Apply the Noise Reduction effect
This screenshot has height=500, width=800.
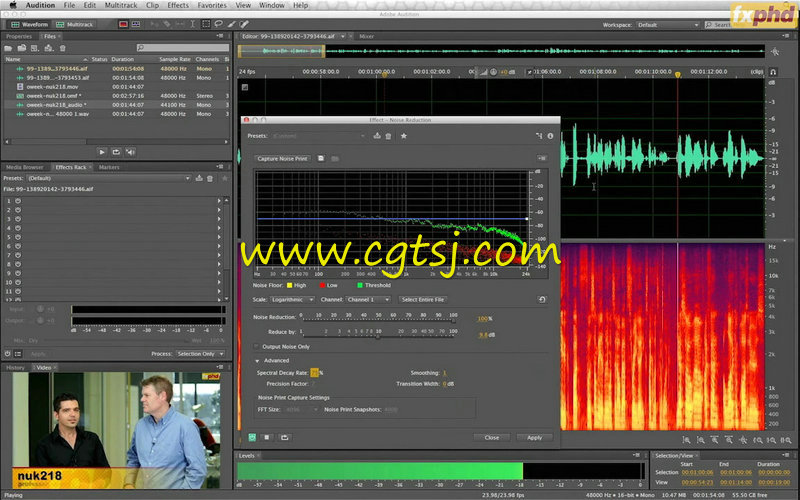534,437
